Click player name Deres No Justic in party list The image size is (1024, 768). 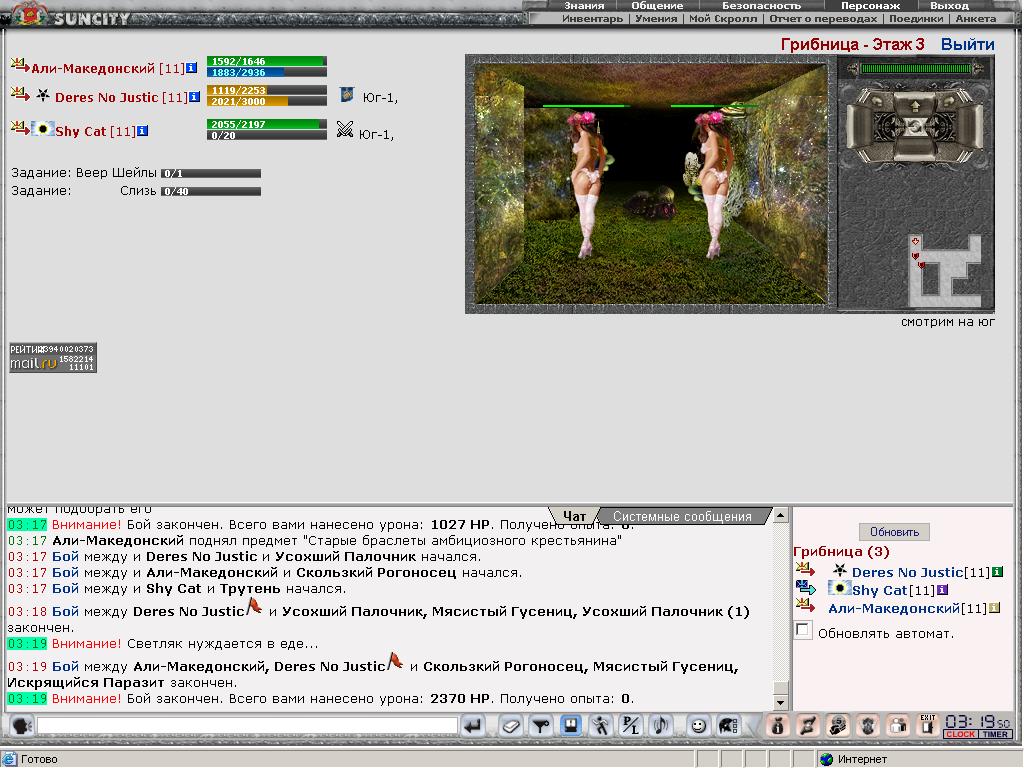click(x=106, y=97)
